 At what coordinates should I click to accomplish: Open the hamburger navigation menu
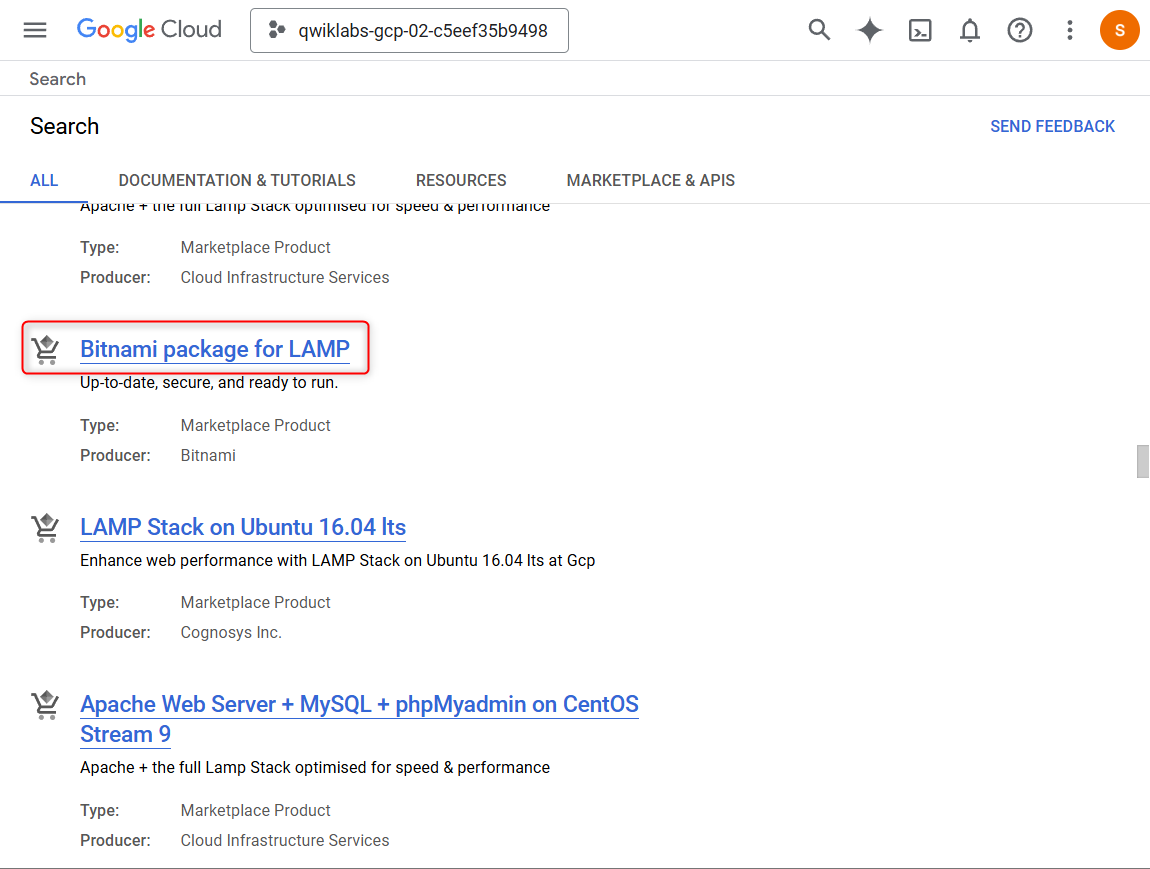[34, 30]
